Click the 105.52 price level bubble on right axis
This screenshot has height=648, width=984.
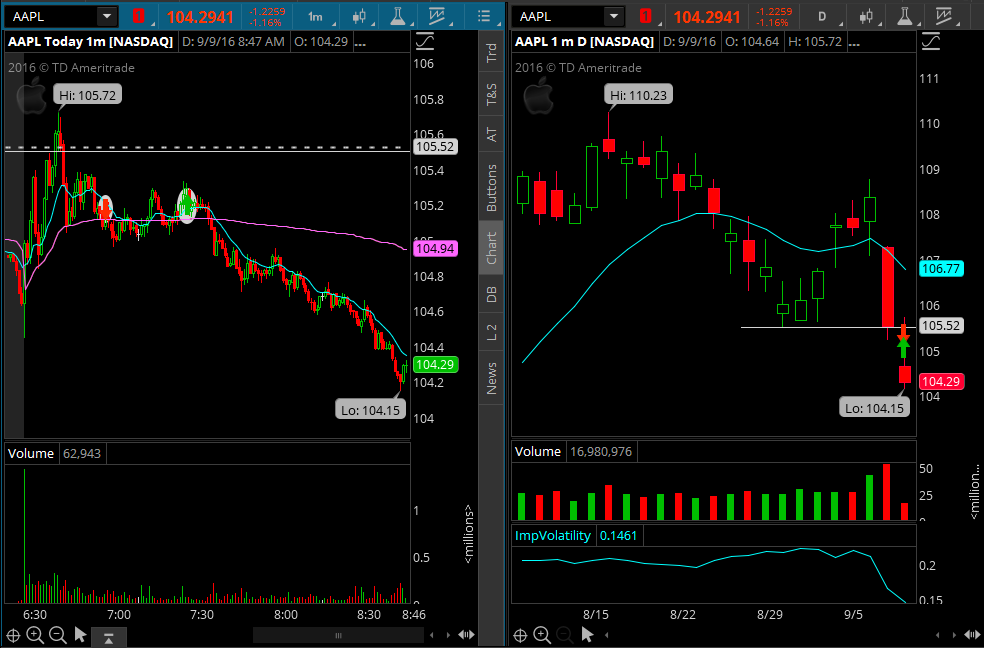click(941, 326)
